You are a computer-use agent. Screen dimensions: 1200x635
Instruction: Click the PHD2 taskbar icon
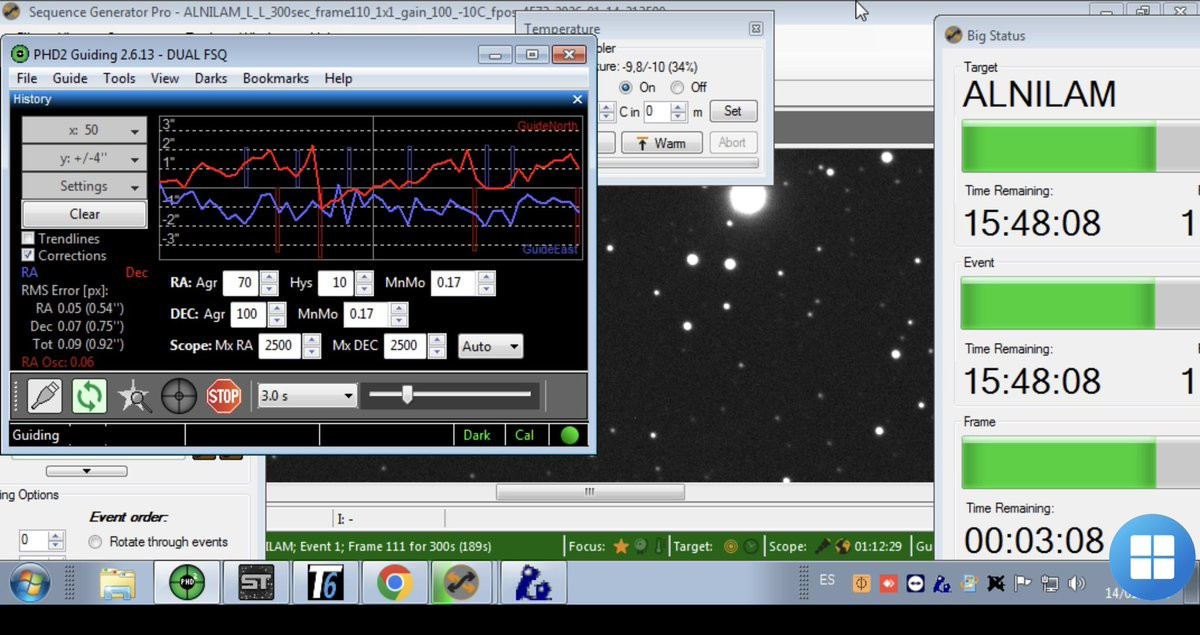coord(186,582)
